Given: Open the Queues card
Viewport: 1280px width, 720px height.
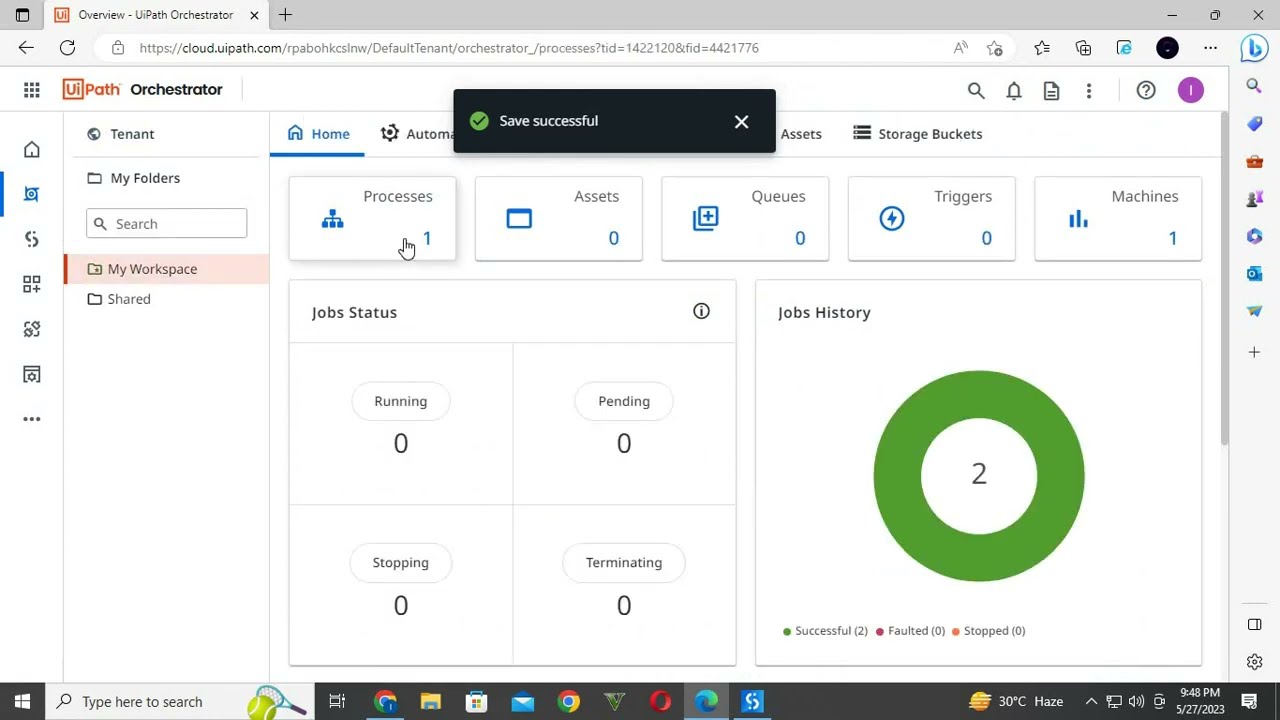Looking at the screenshot, I should click(x=745, y=218).
